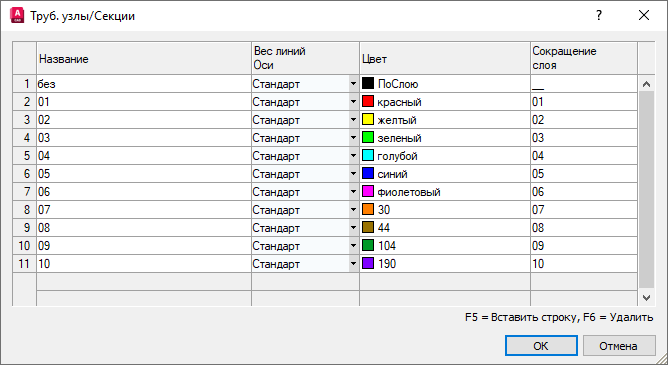Click the purple color 190 swatch
This screenshot has width=668, height=365.
tap(368, 263)
